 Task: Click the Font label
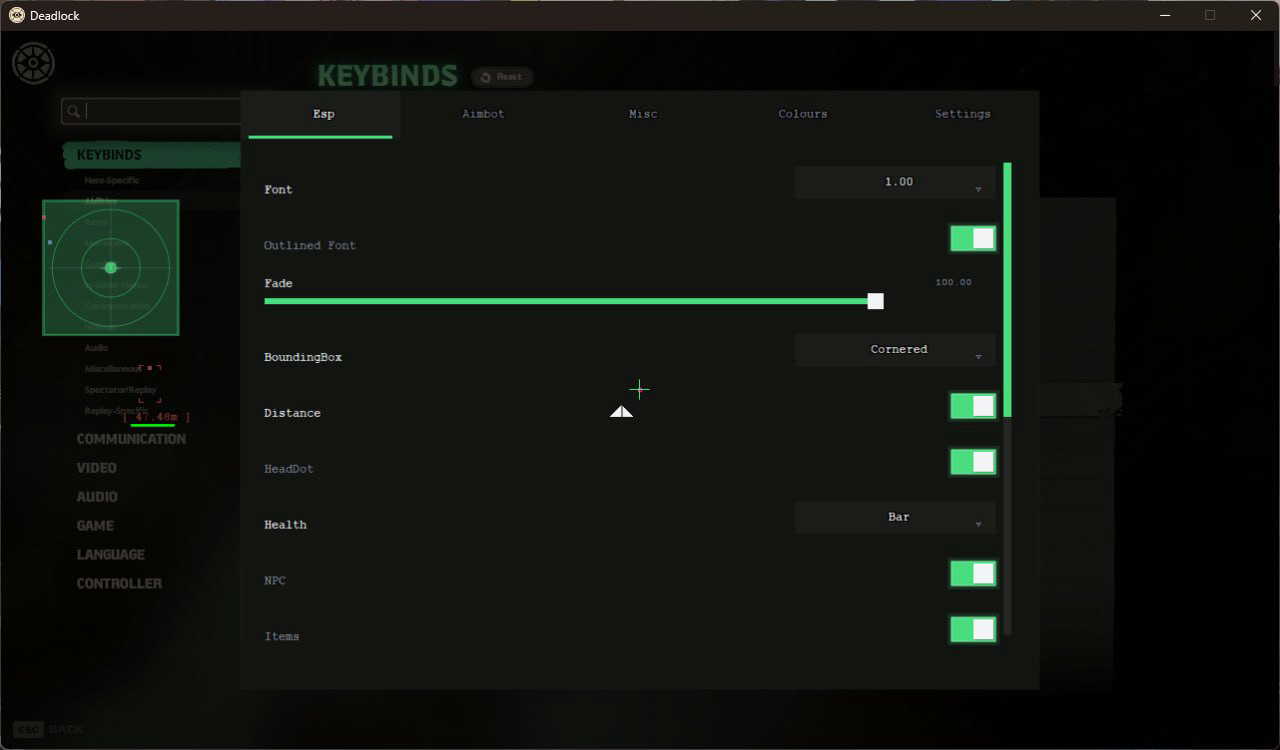(278, 190)
